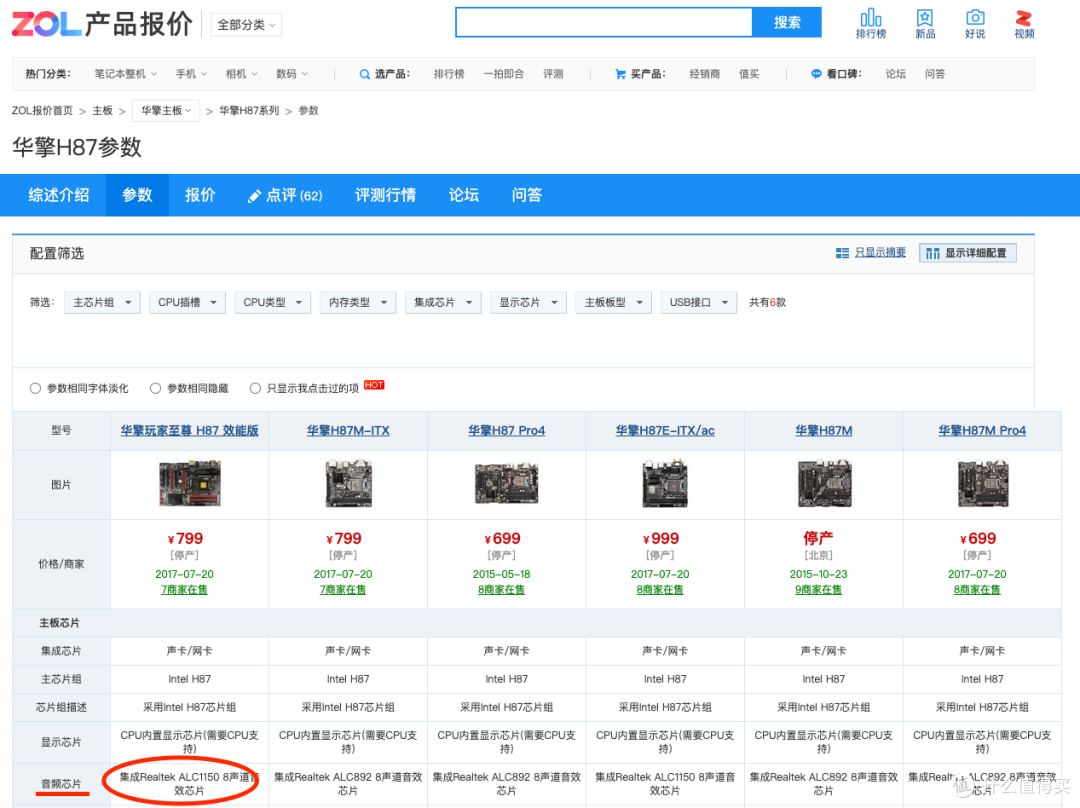Expand the 全部分类 category dropdown

point(246,25)
